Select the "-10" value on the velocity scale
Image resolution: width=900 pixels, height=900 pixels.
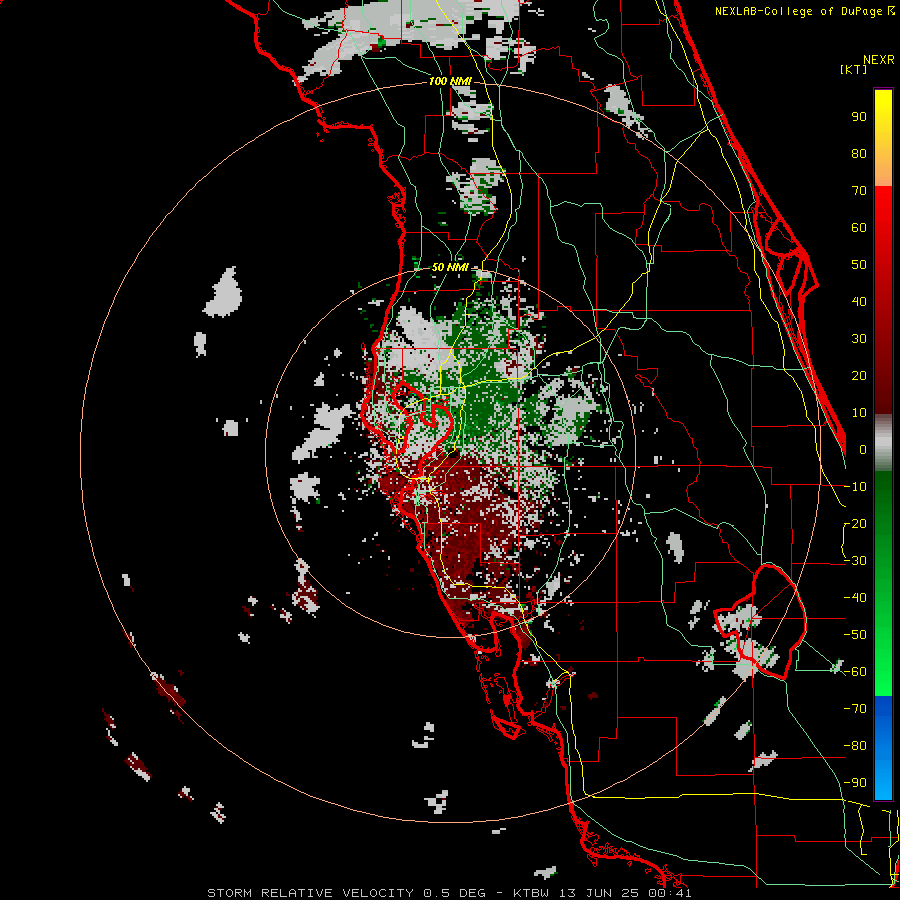pos(855,487)
